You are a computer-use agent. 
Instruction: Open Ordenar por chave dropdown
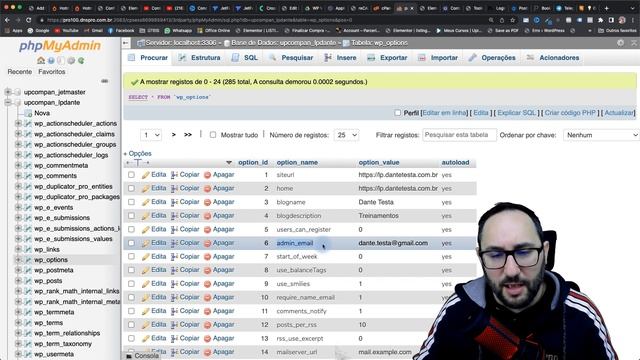click(x=601, y=135)
